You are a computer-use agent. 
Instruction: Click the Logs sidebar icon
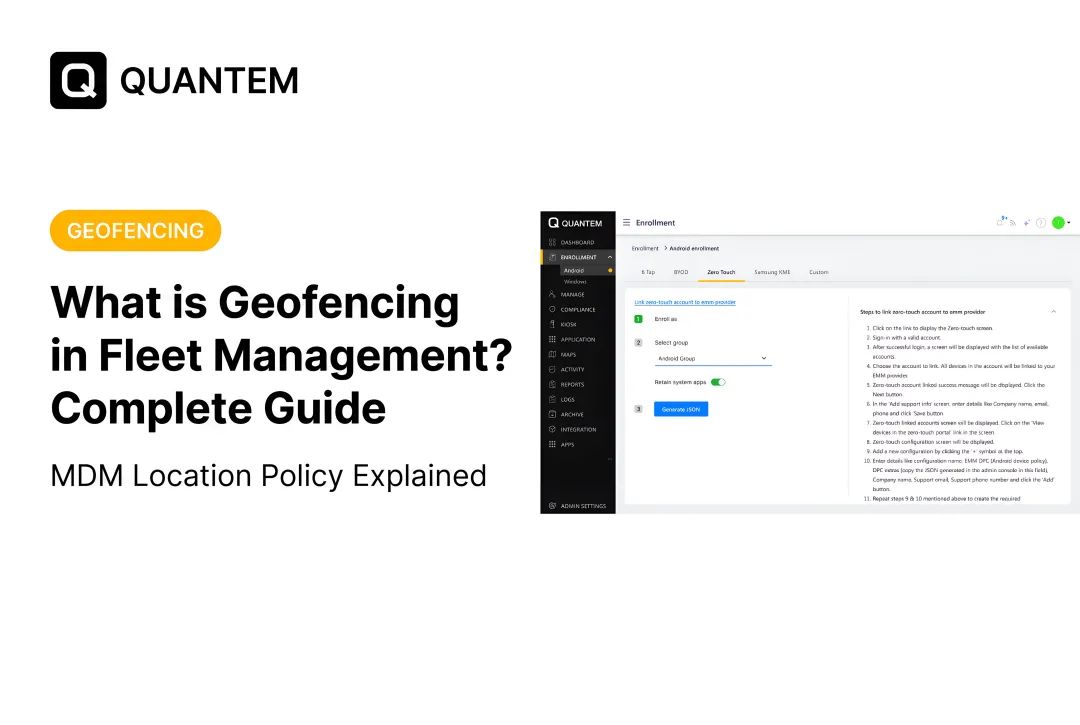coord(552,399)
